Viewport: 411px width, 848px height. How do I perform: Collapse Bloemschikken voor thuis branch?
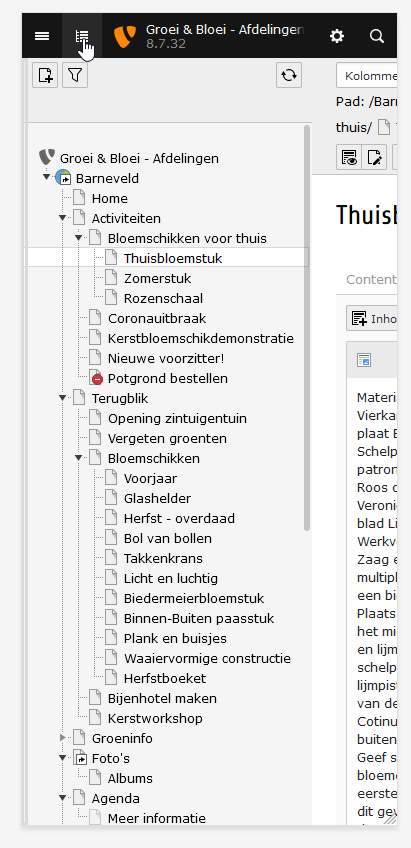79,237
